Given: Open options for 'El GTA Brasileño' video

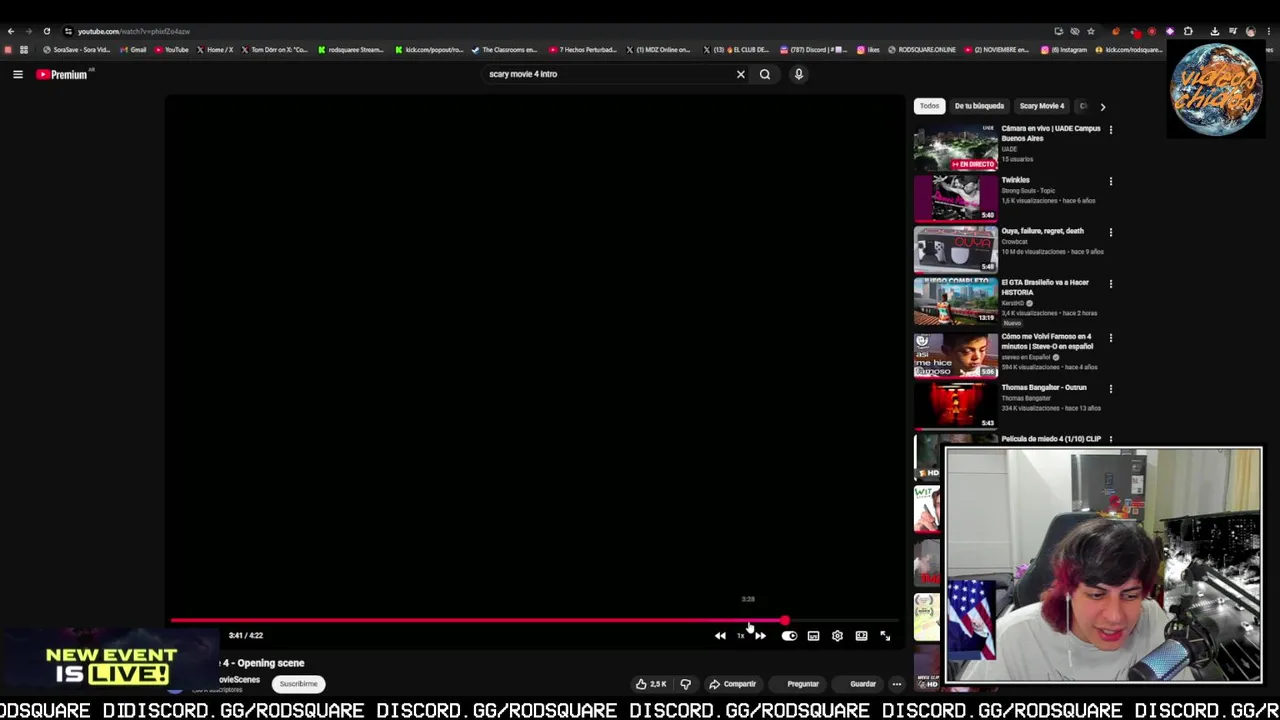Looking at the screenshot, I should tap(1110, 284).
